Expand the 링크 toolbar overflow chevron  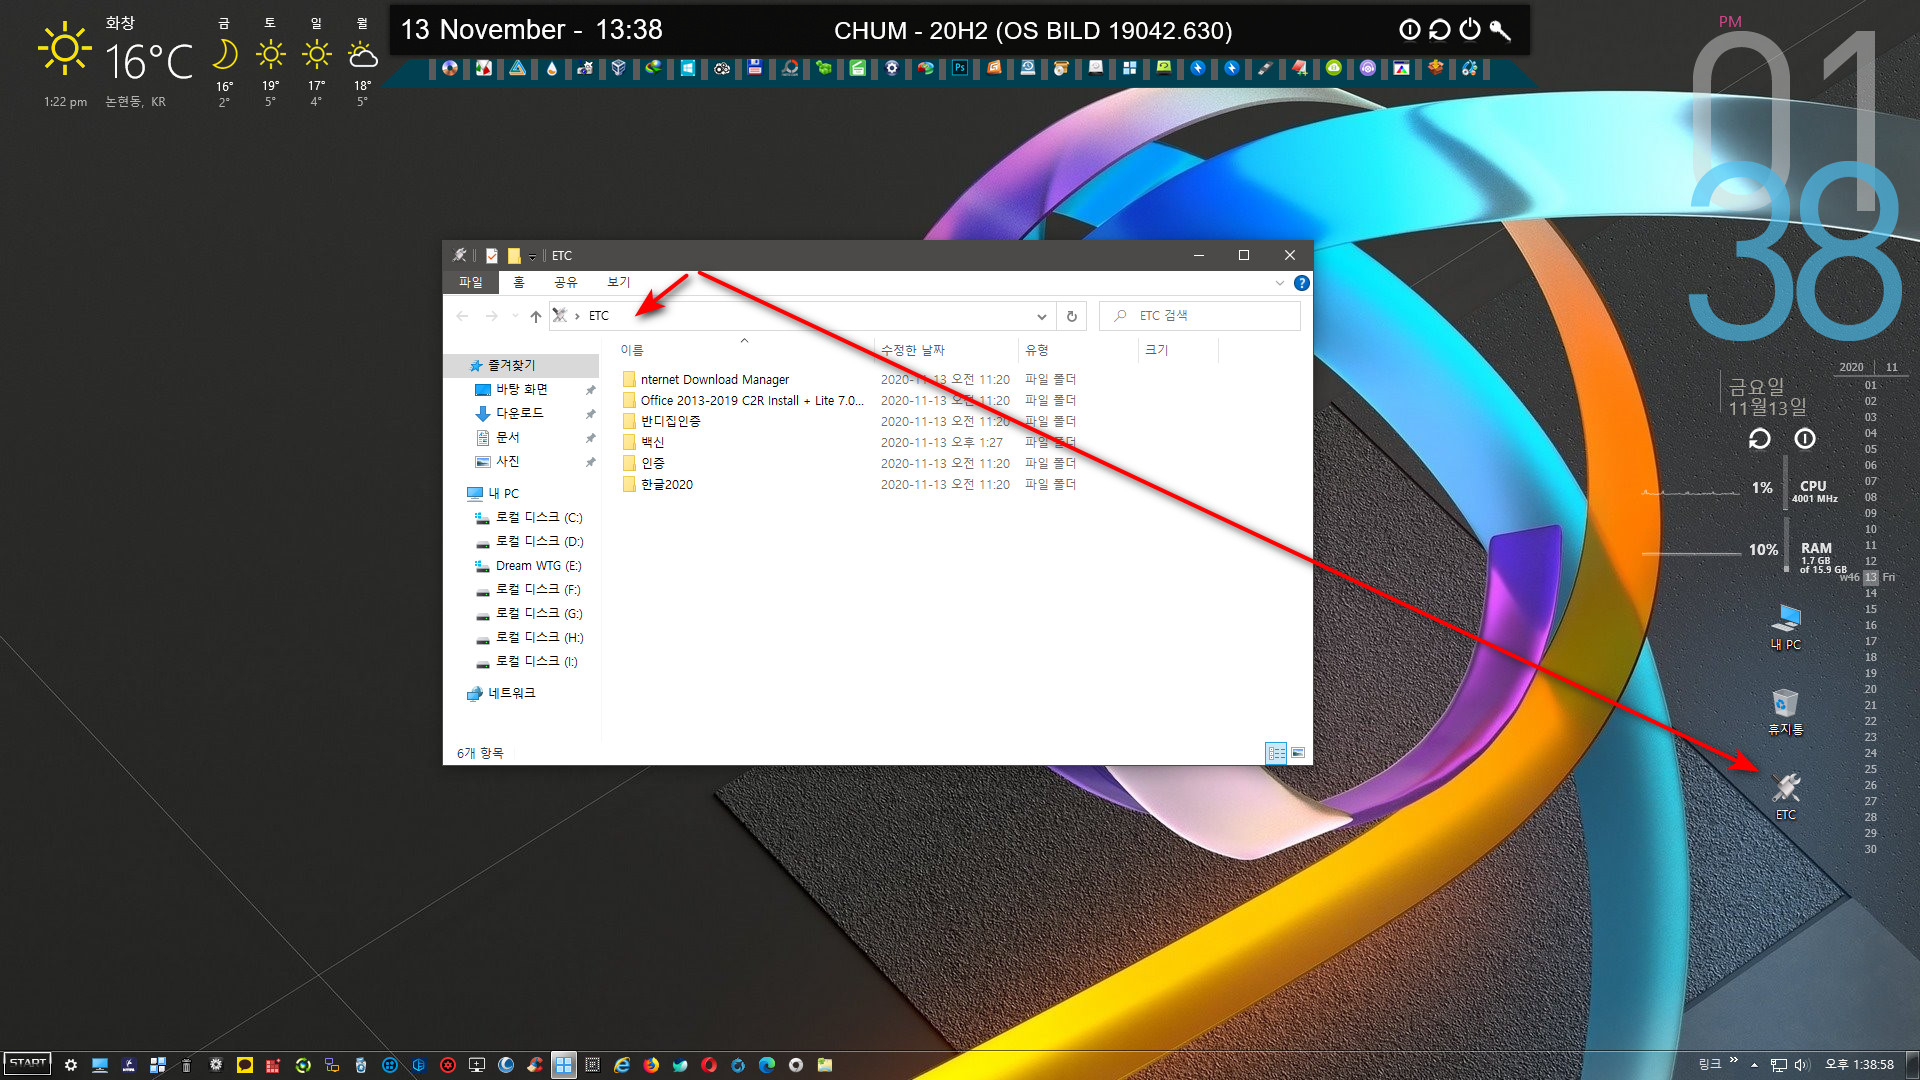(1733, 1061)
